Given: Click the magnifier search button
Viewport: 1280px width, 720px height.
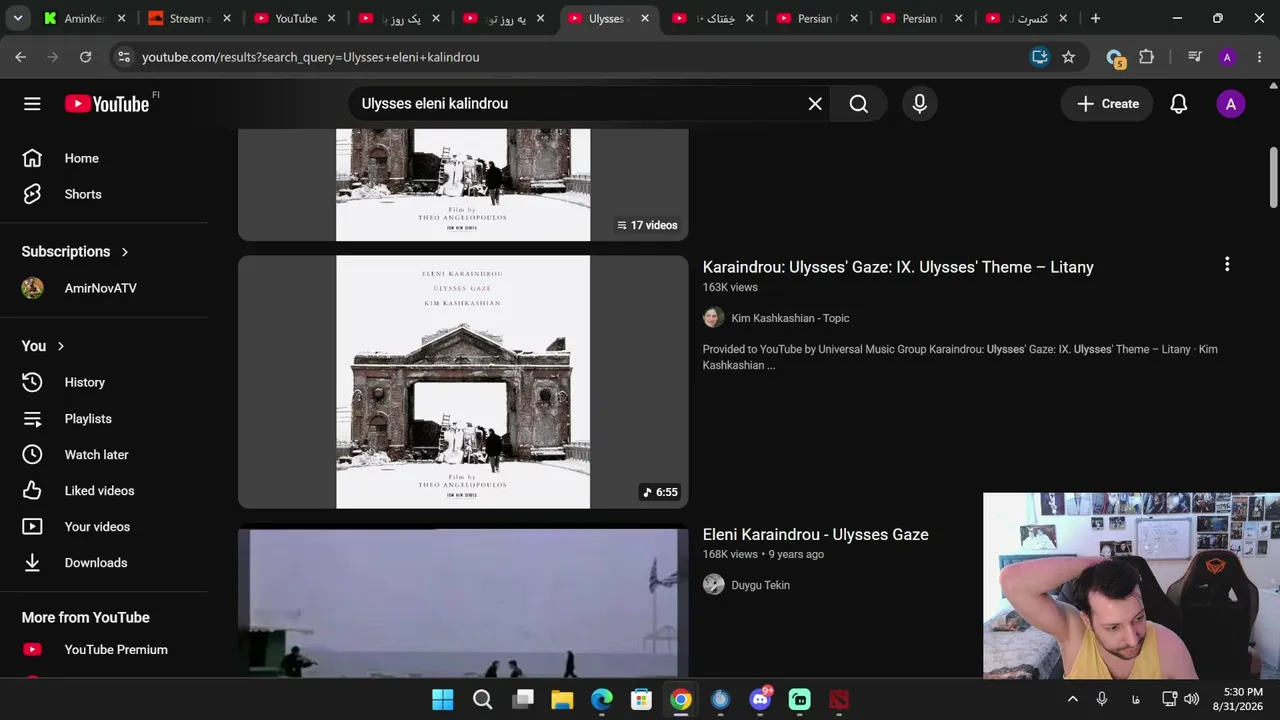Looking at the screenshot, I should (x=858, y=104).
